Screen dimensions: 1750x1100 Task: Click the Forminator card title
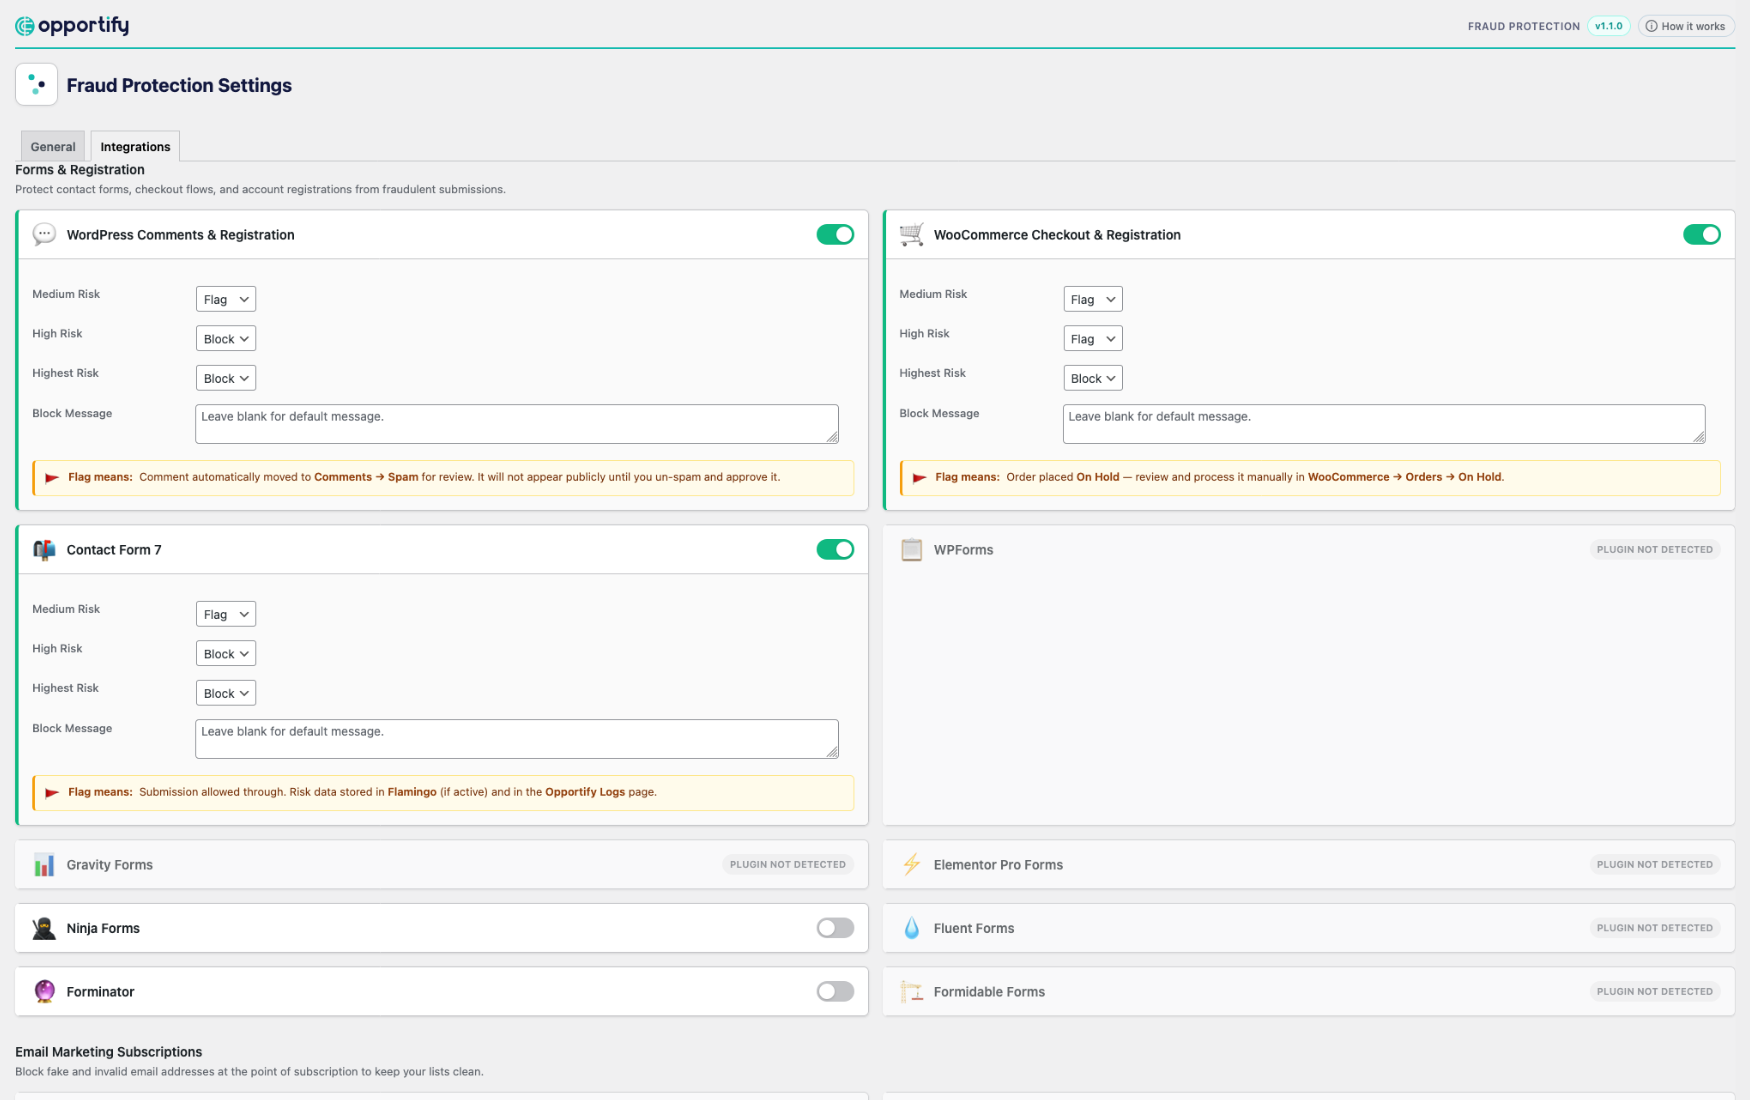tap(100, 992)
